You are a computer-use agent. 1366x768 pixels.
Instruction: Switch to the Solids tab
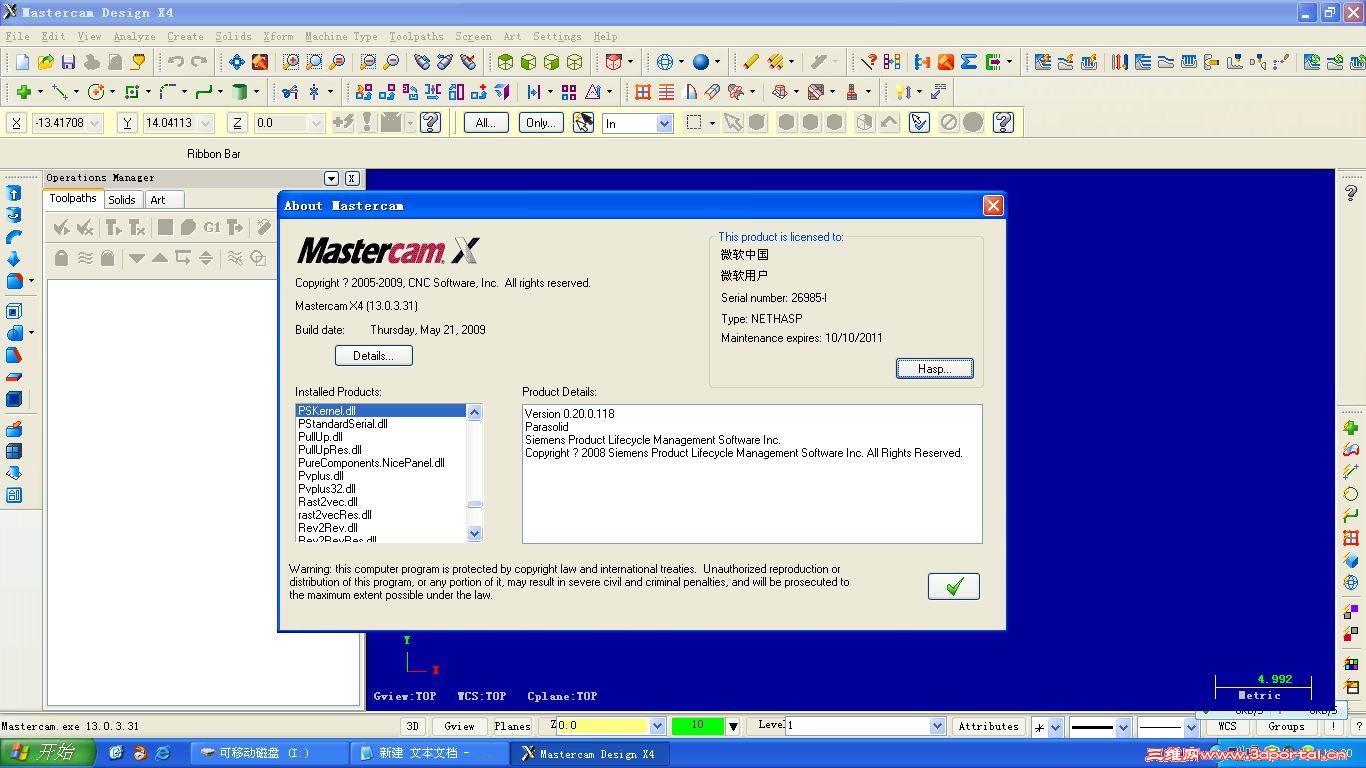122,200
